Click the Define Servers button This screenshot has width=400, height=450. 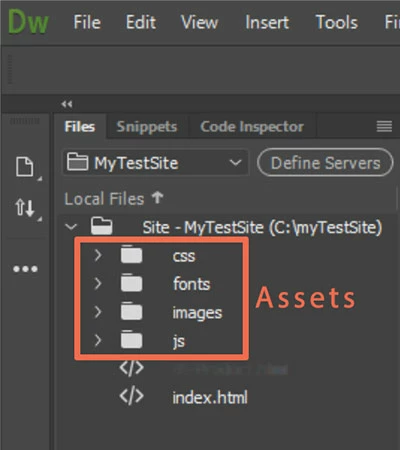coord(325,163)
